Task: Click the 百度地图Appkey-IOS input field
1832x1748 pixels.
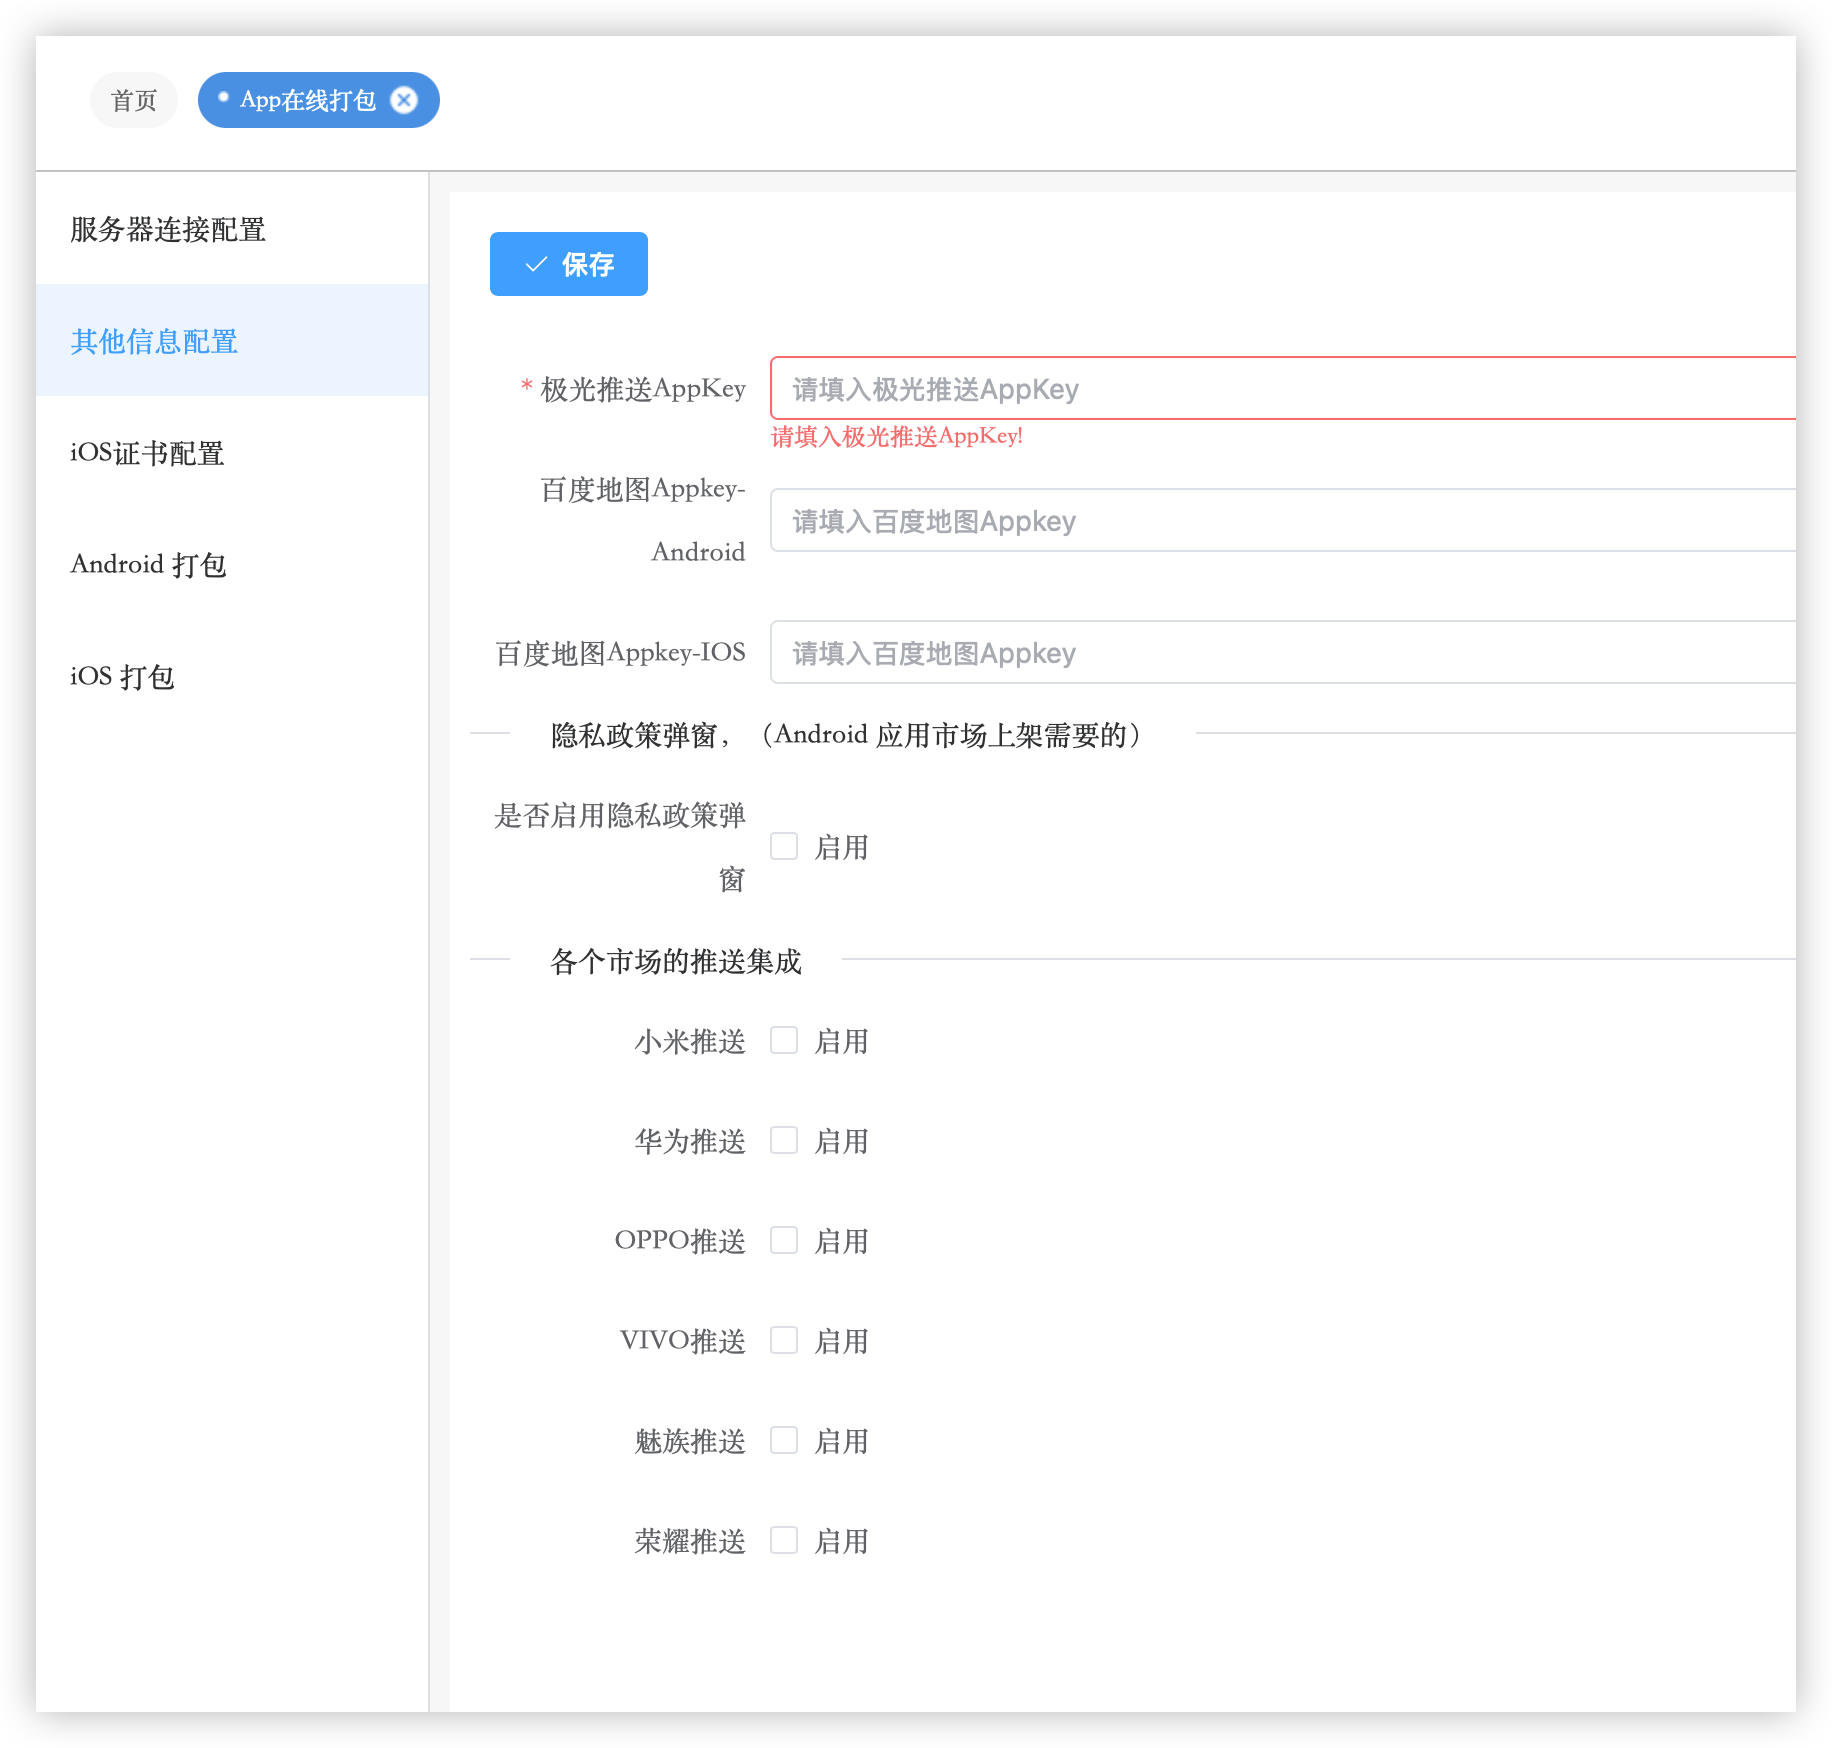Action: [1280, 652]
